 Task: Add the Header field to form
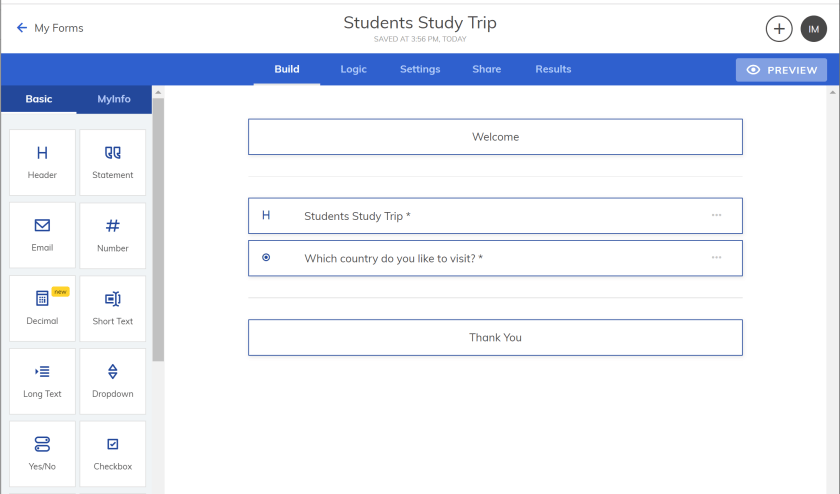click(x=42, y=162)
